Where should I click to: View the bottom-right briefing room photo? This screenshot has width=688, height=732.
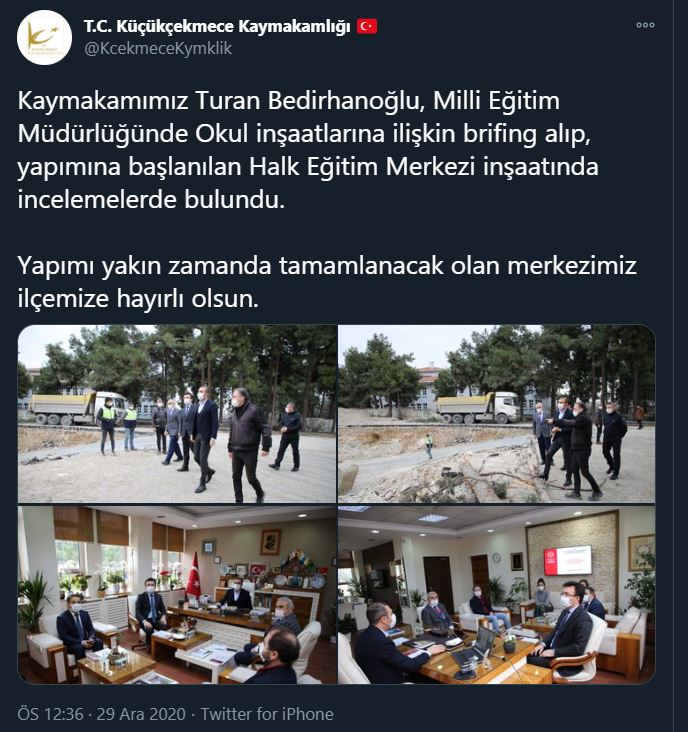point(497,594)
